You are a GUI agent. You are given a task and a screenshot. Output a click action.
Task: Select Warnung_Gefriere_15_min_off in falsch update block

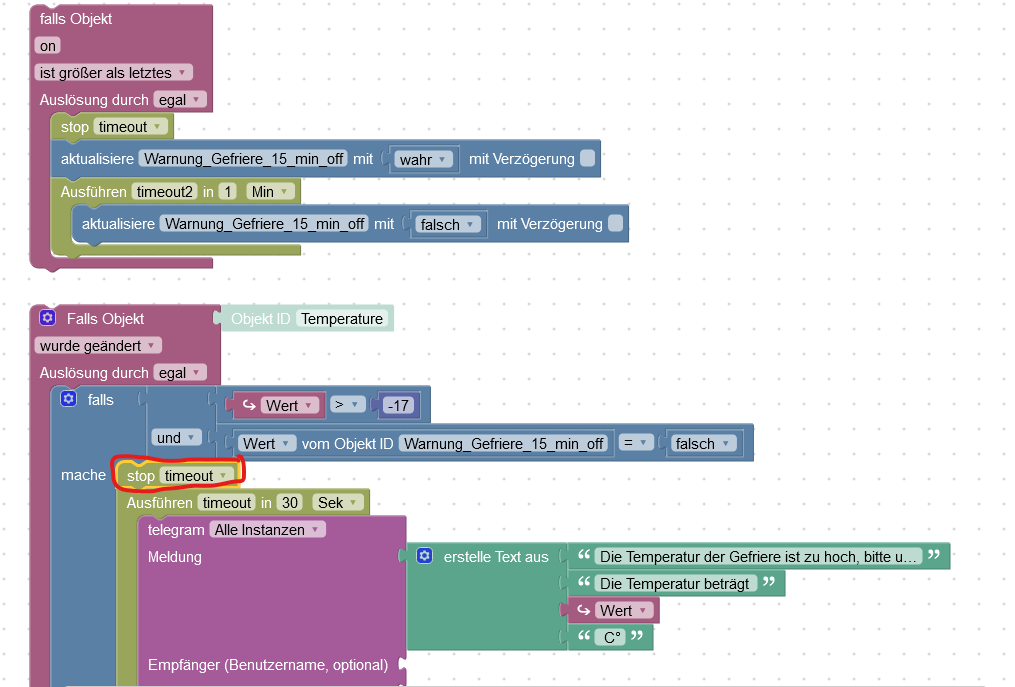[x=264, y=223]
